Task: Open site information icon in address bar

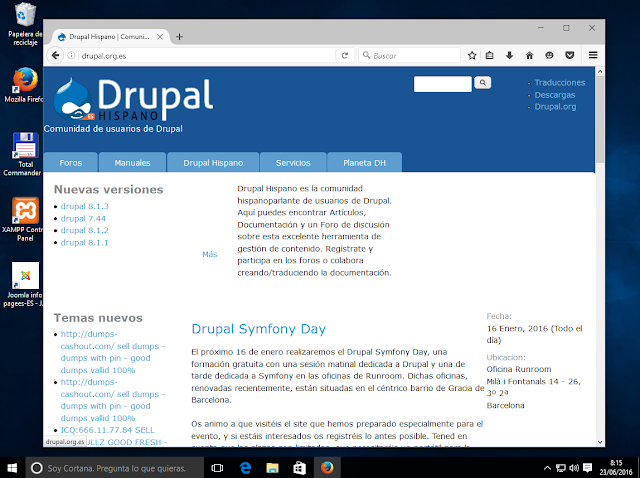Action: (x=71, y=55)
